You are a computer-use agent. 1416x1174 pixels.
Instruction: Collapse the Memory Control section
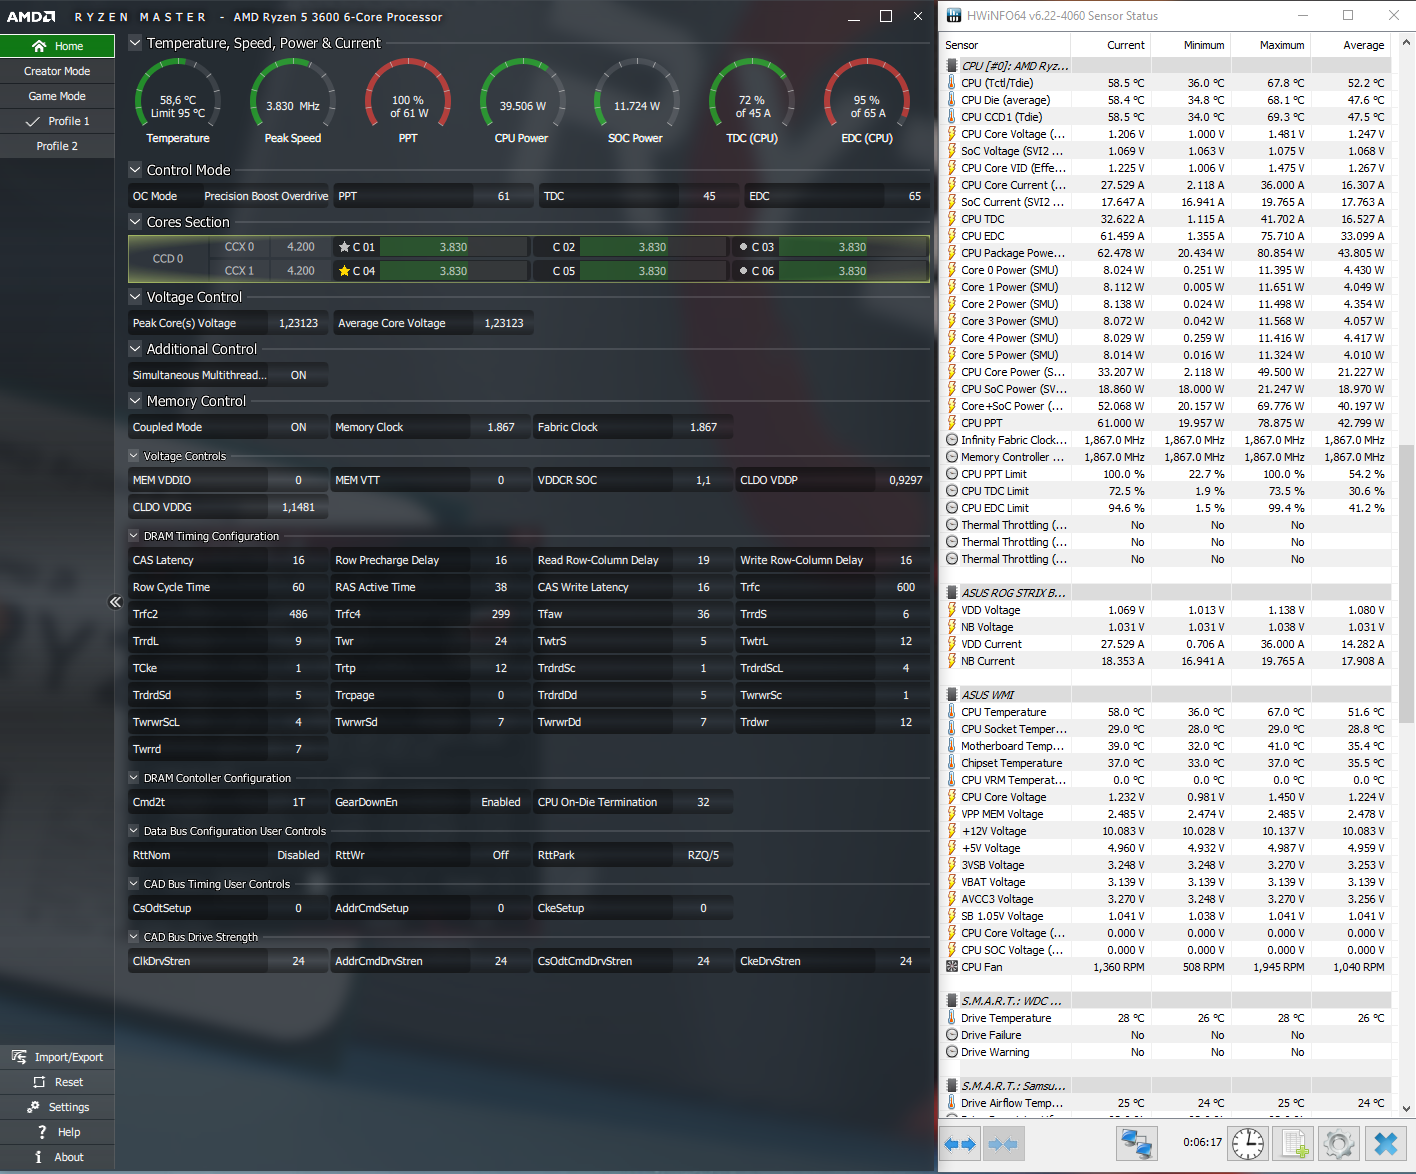tap(135, 401)
